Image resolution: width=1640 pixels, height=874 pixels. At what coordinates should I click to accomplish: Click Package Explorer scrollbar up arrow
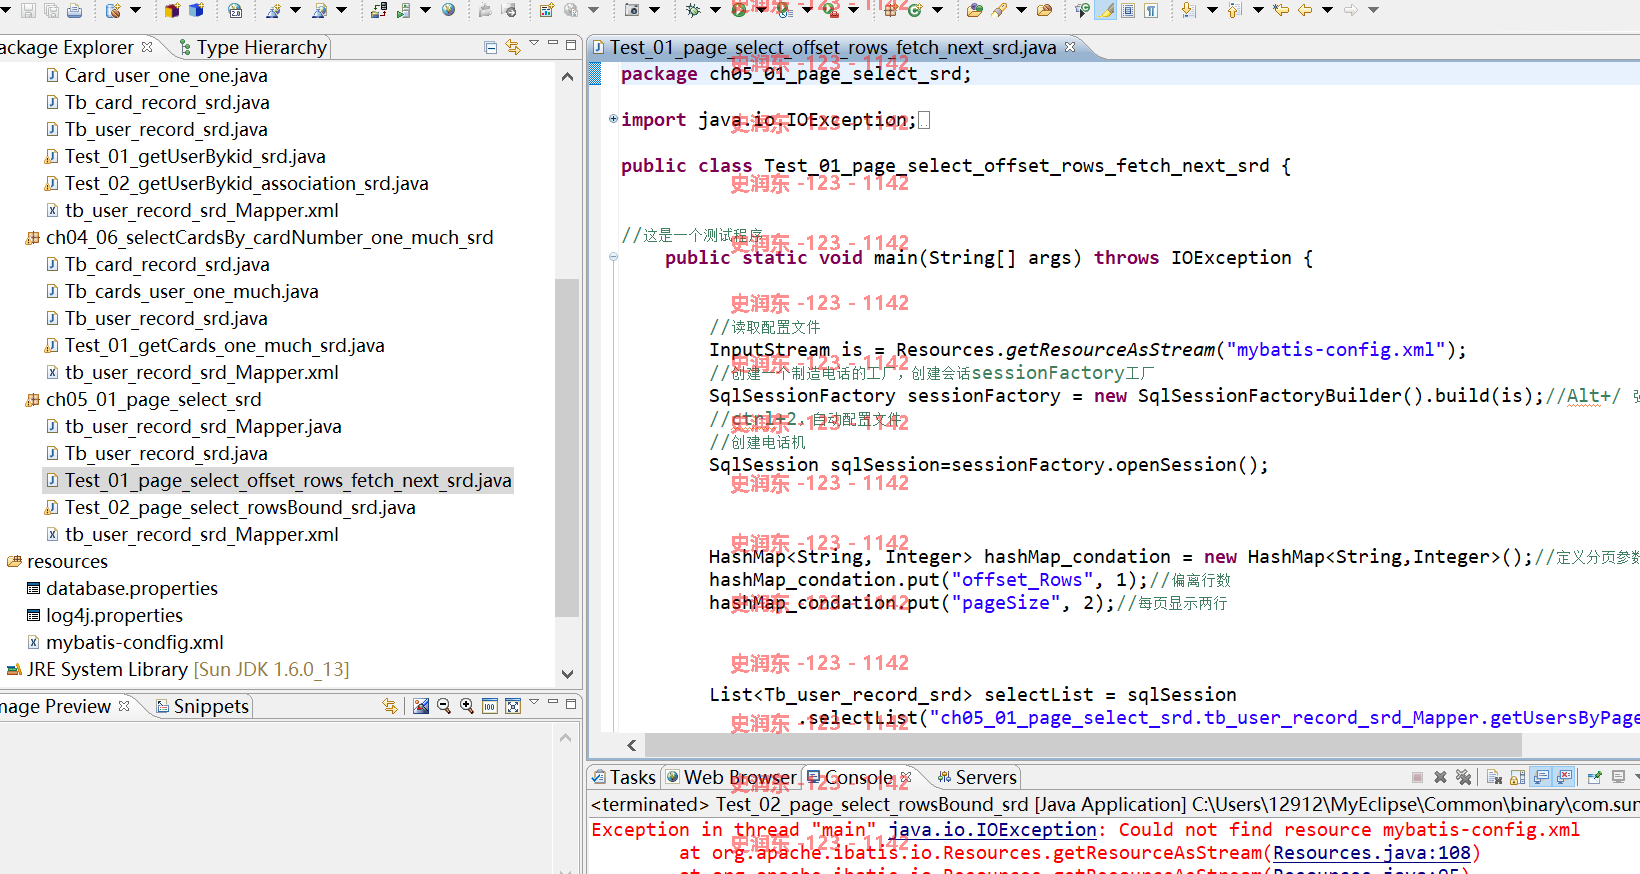(567, 77)
